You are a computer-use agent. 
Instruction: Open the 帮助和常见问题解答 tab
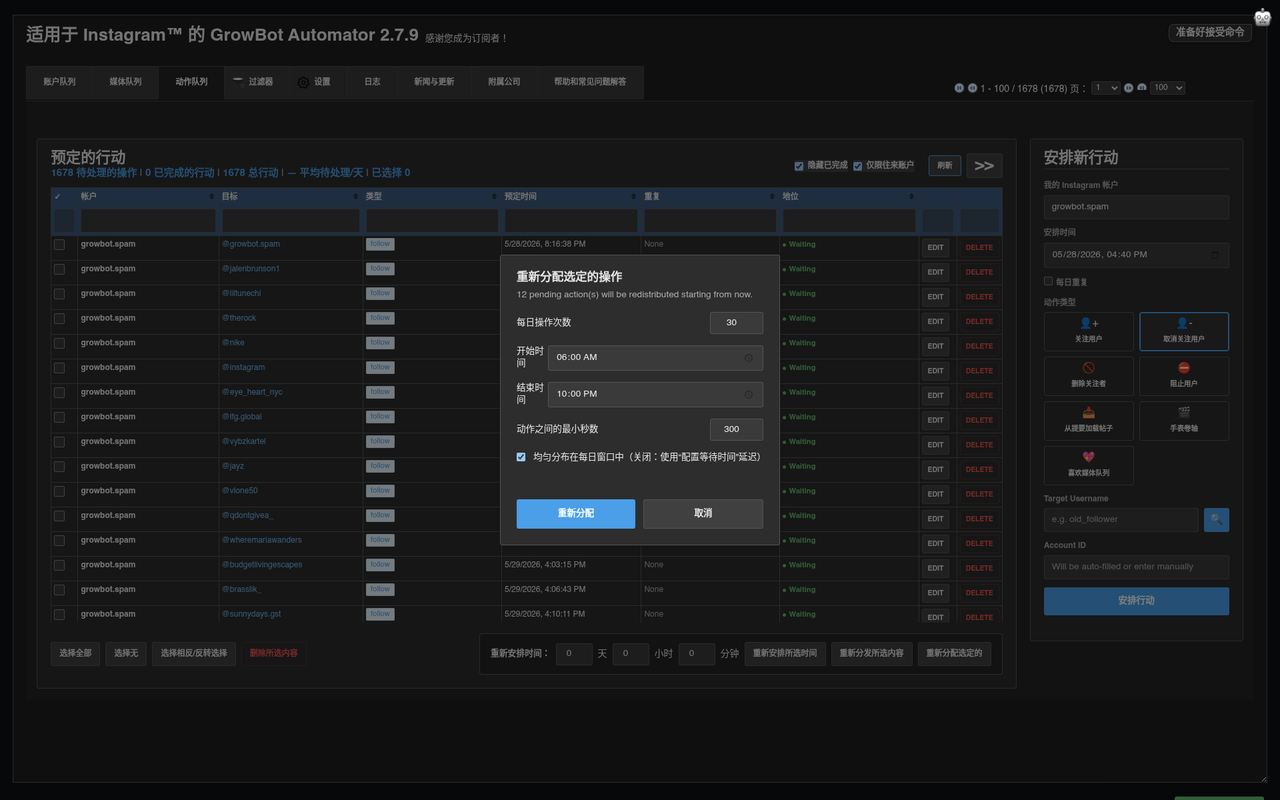(590, 82)
